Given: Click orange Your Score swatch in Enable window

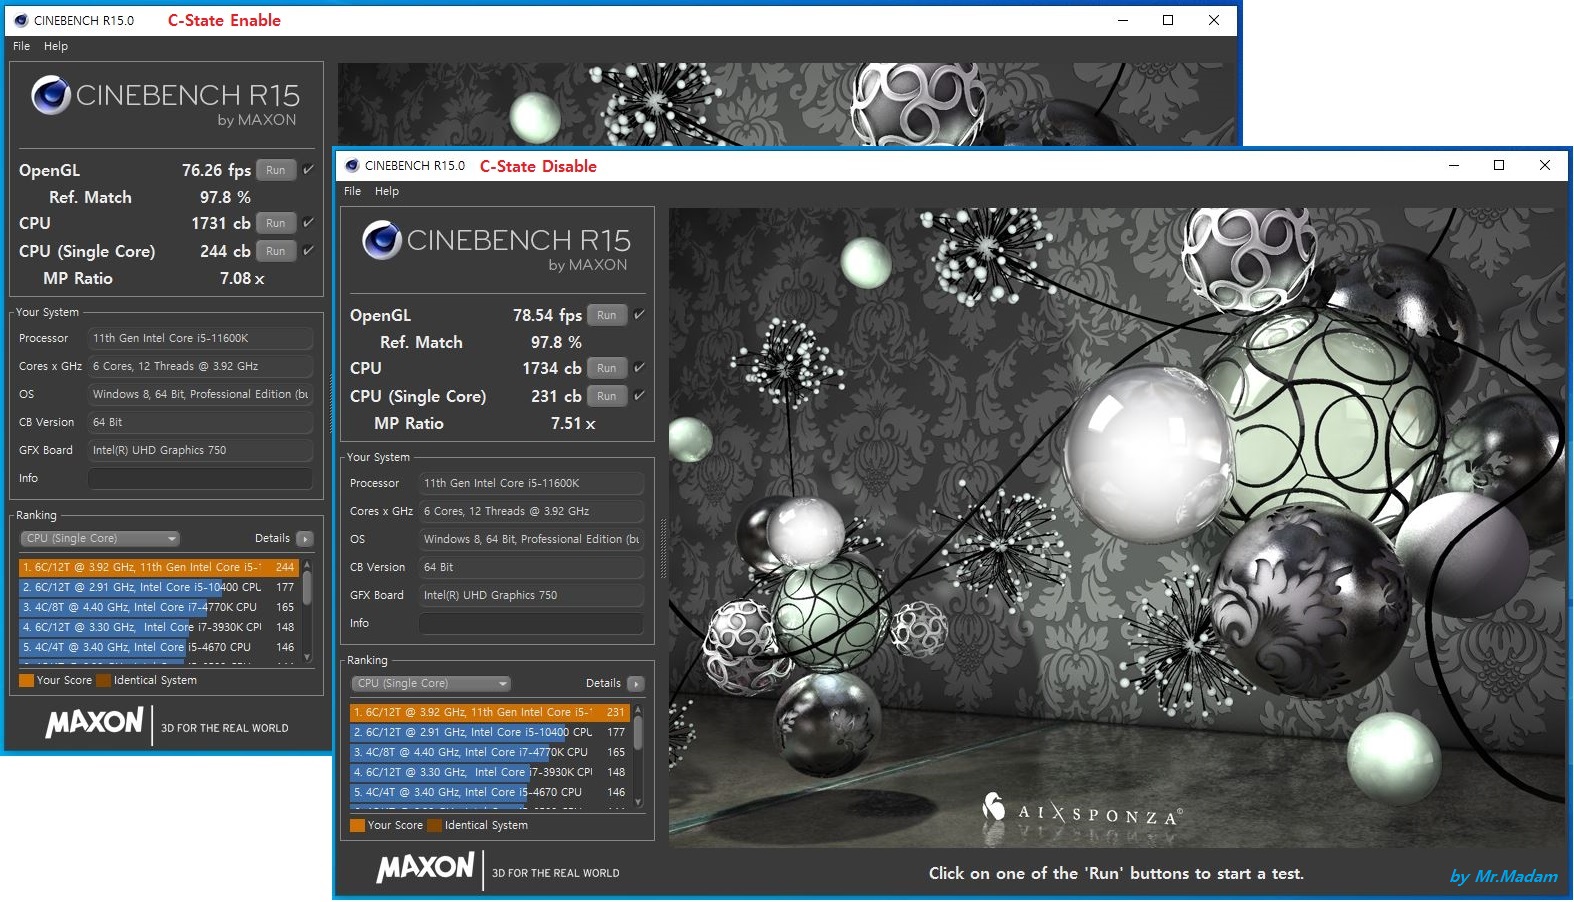Looking at the screenshot, I should coord(26,681).
